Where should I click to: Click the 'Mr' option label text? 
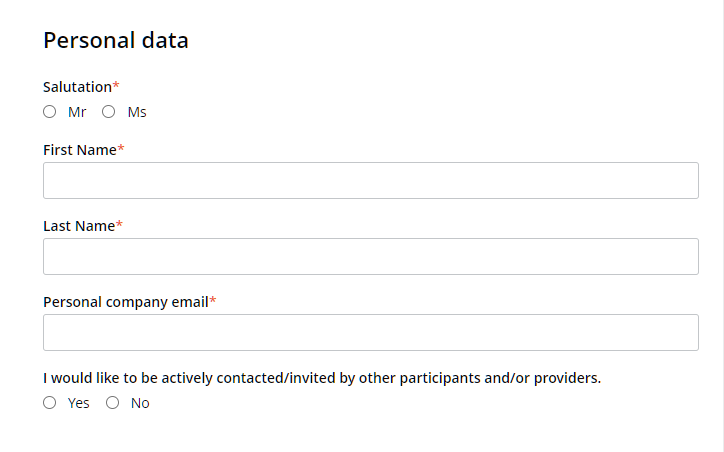coord(77,112)
